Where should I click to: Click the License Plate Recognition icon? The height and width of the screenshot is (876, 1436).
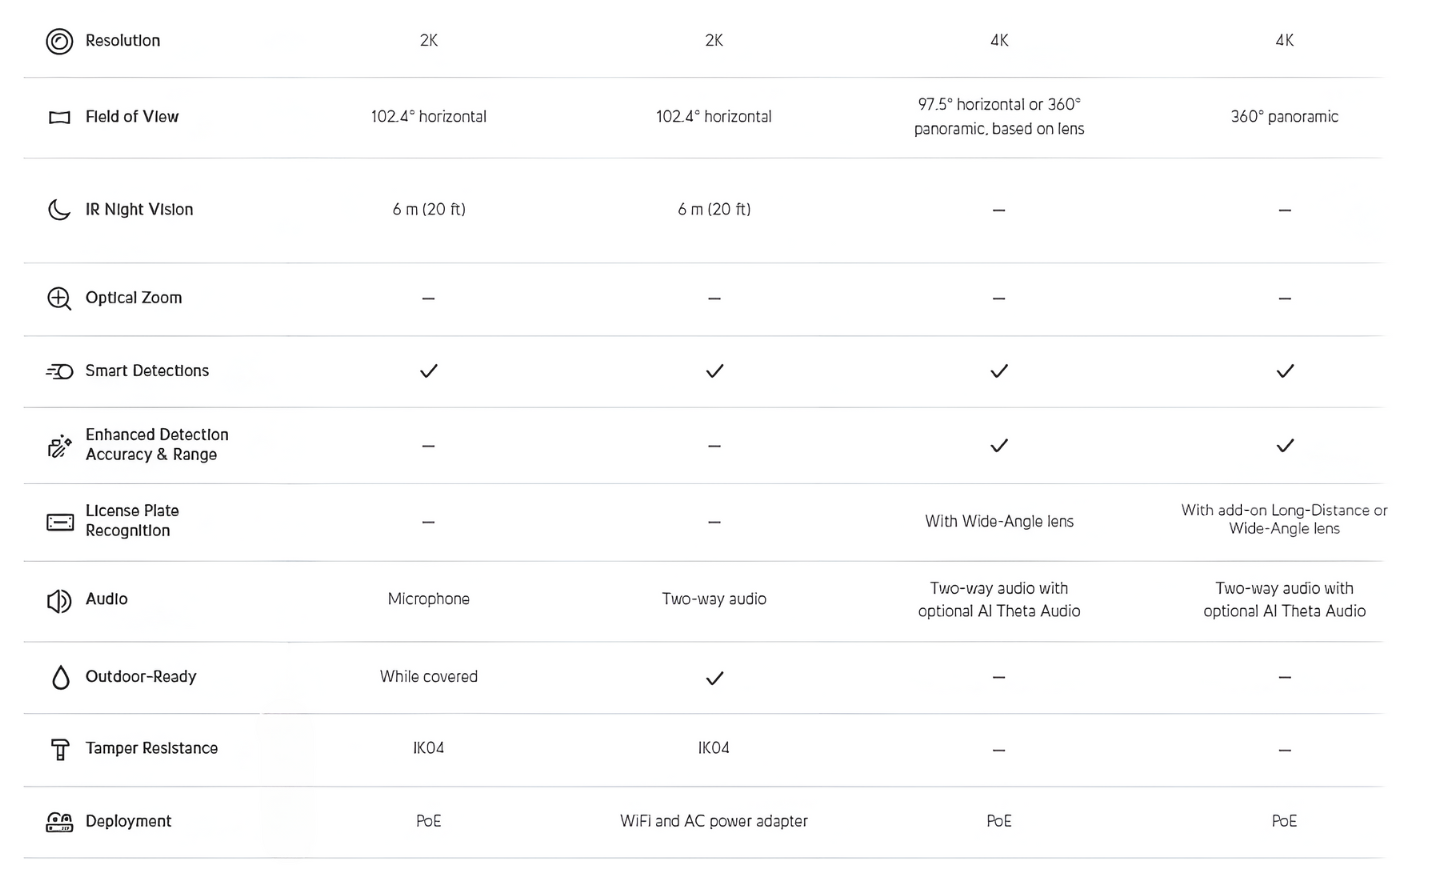60,521
